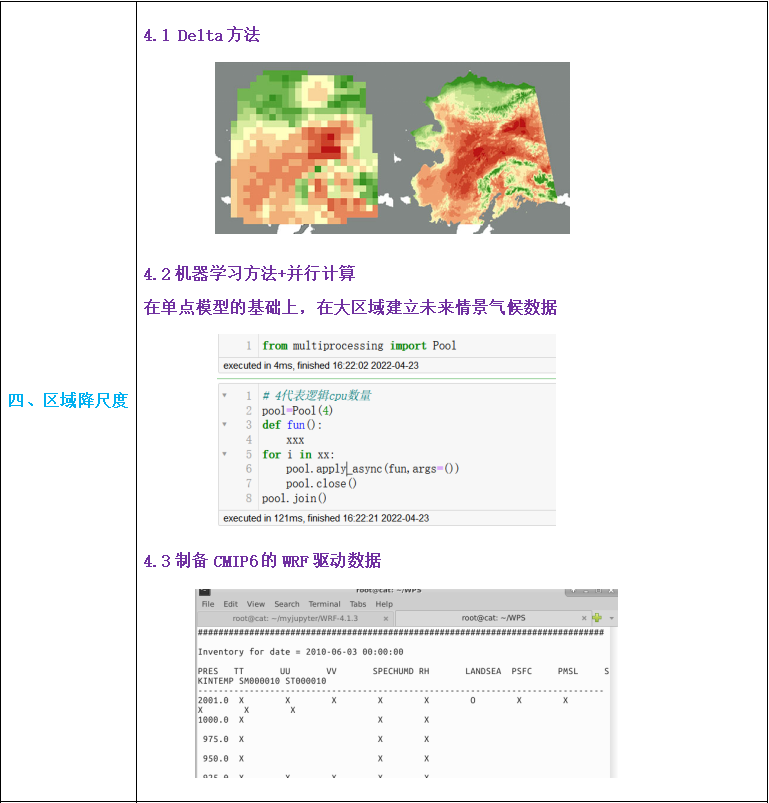Image resolution: width=769 pixels, height=803 pixels.
Task: Close the root@cat: ~/WPS terminal tab
Action: click(x=584, y=619)
